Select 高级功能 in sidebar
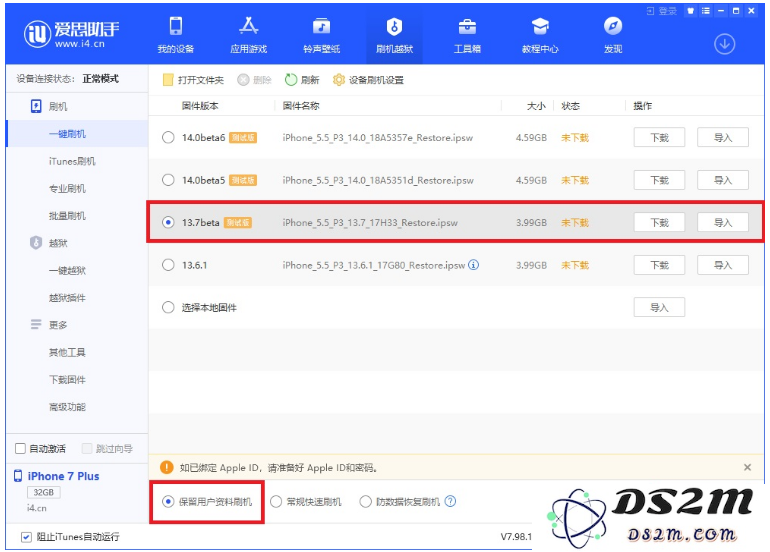The width and height of the screenshot is (770, 552). click(x=67, y=407)
